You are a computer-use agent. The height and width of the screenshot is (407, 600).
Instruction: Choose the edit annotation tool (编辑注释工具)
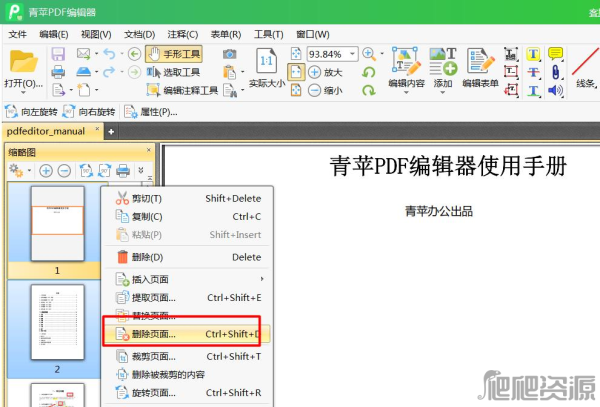tap(182, 90)
